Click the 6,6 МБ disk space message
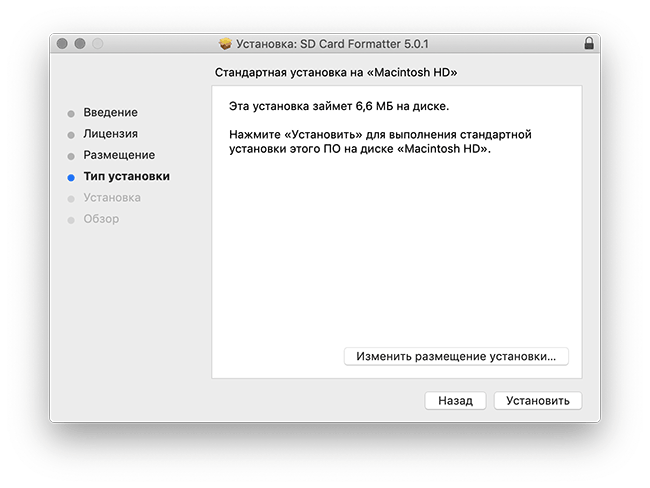 pos(339,107)
